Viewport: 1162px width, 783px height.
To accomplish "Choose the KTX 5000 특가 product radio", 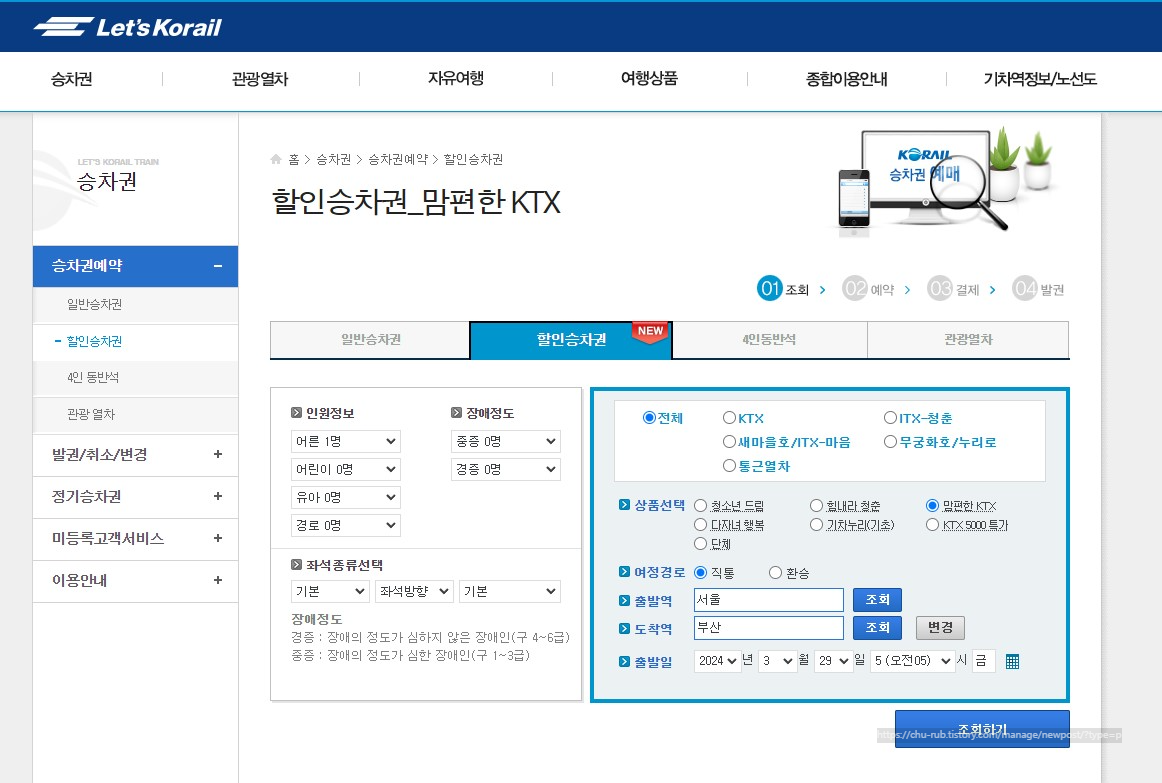I will click(932, 524).
